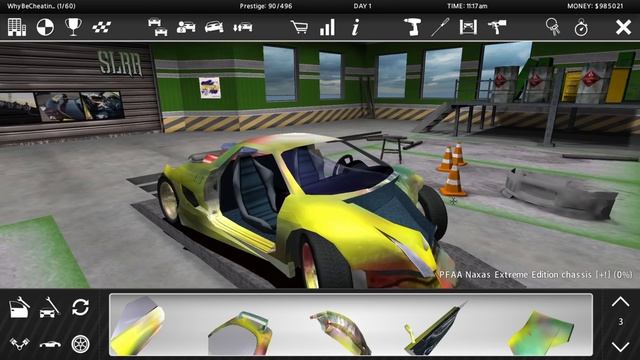Viewport: 640px width, 360px height.
Task: Pick the green-yellow hood panel thumbnail
Action: (541, 332)
